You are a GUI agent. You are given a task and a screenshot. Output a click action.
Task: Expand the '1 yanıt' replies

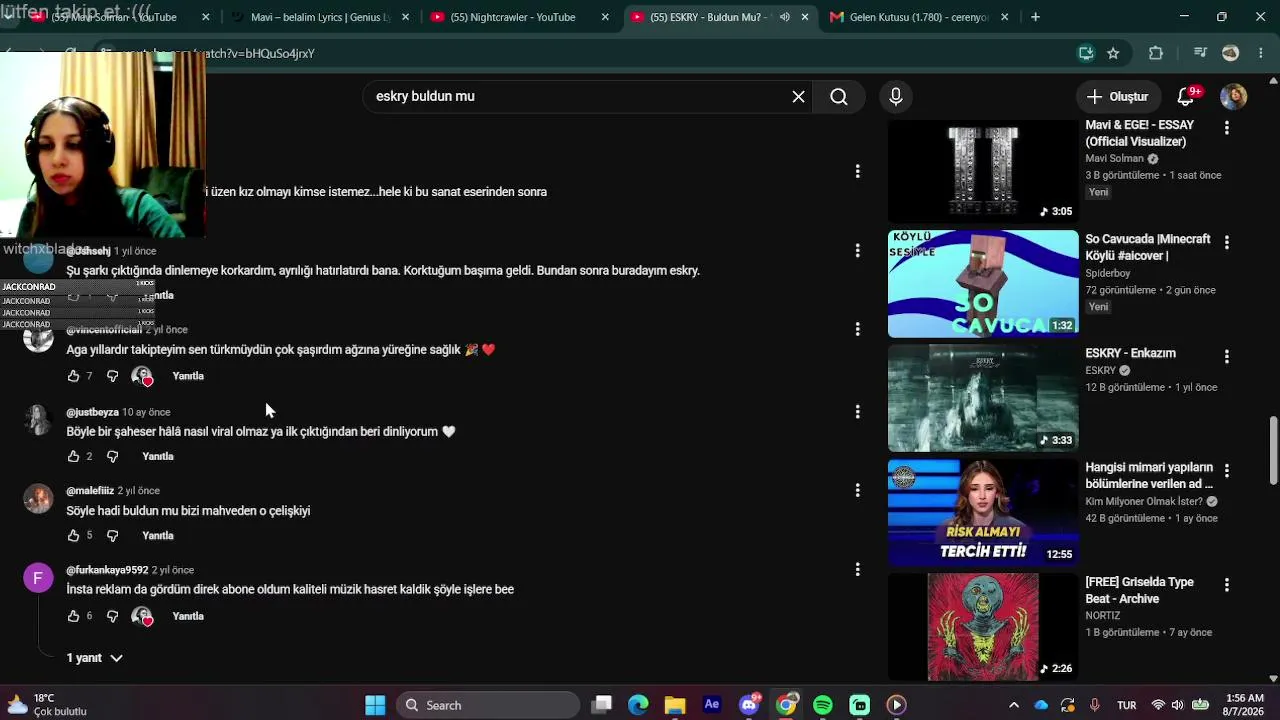pyautogui.click(x=95, y=658)
